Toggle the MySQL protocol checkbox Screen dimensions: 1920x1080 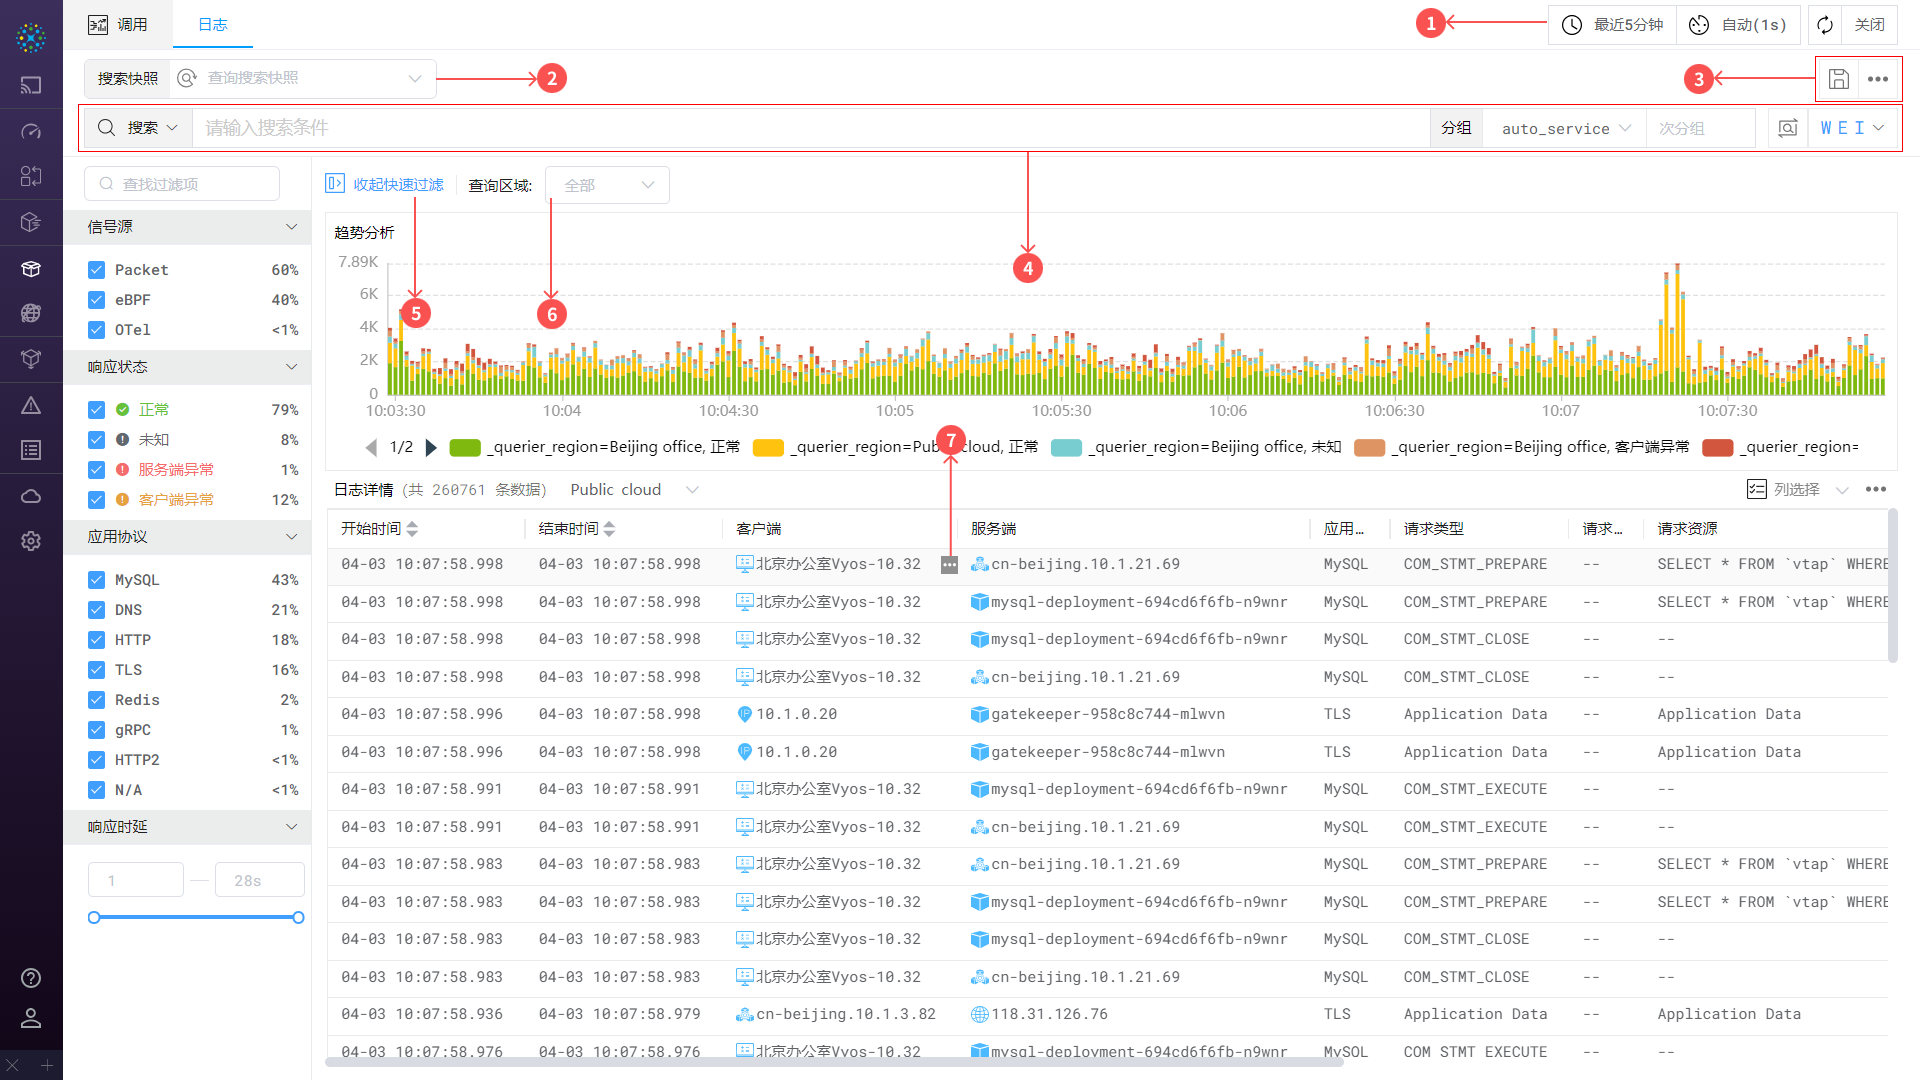[x=97, y=580]
